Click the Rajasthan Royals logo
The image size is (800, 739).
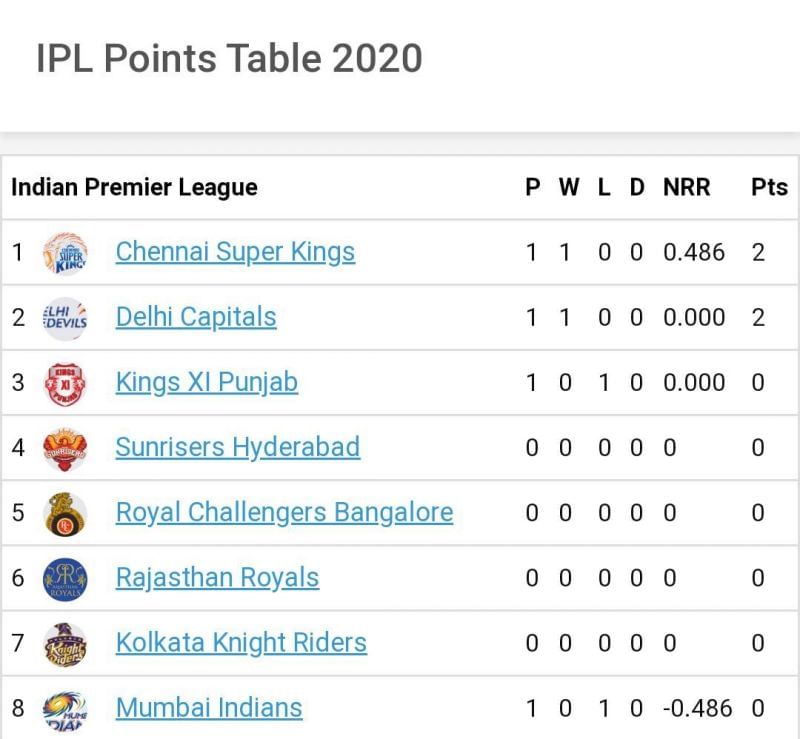[65, 578]
